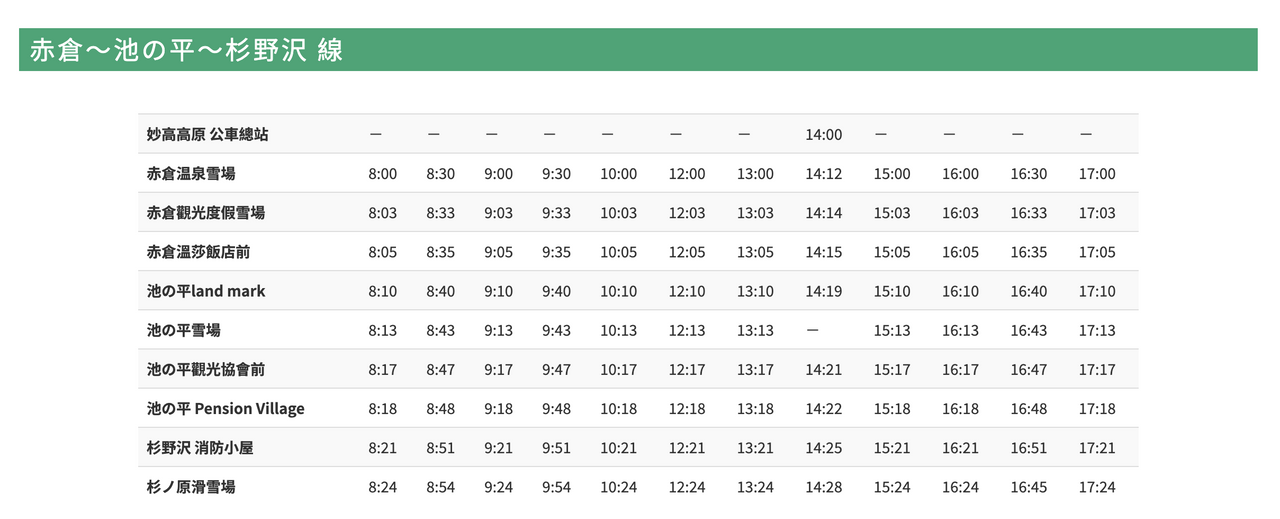Select the 13:21 time cell
This screenshot has width=1280, height=519.
tap(755, 448)
